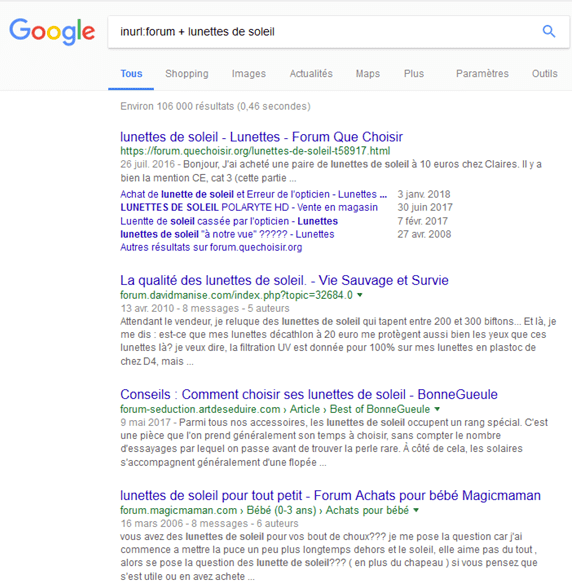The width and height of the screenshot is (572, 584).
Task: Click the date '7 févr. 2017' beside sitelink
Action: (422, 221)
